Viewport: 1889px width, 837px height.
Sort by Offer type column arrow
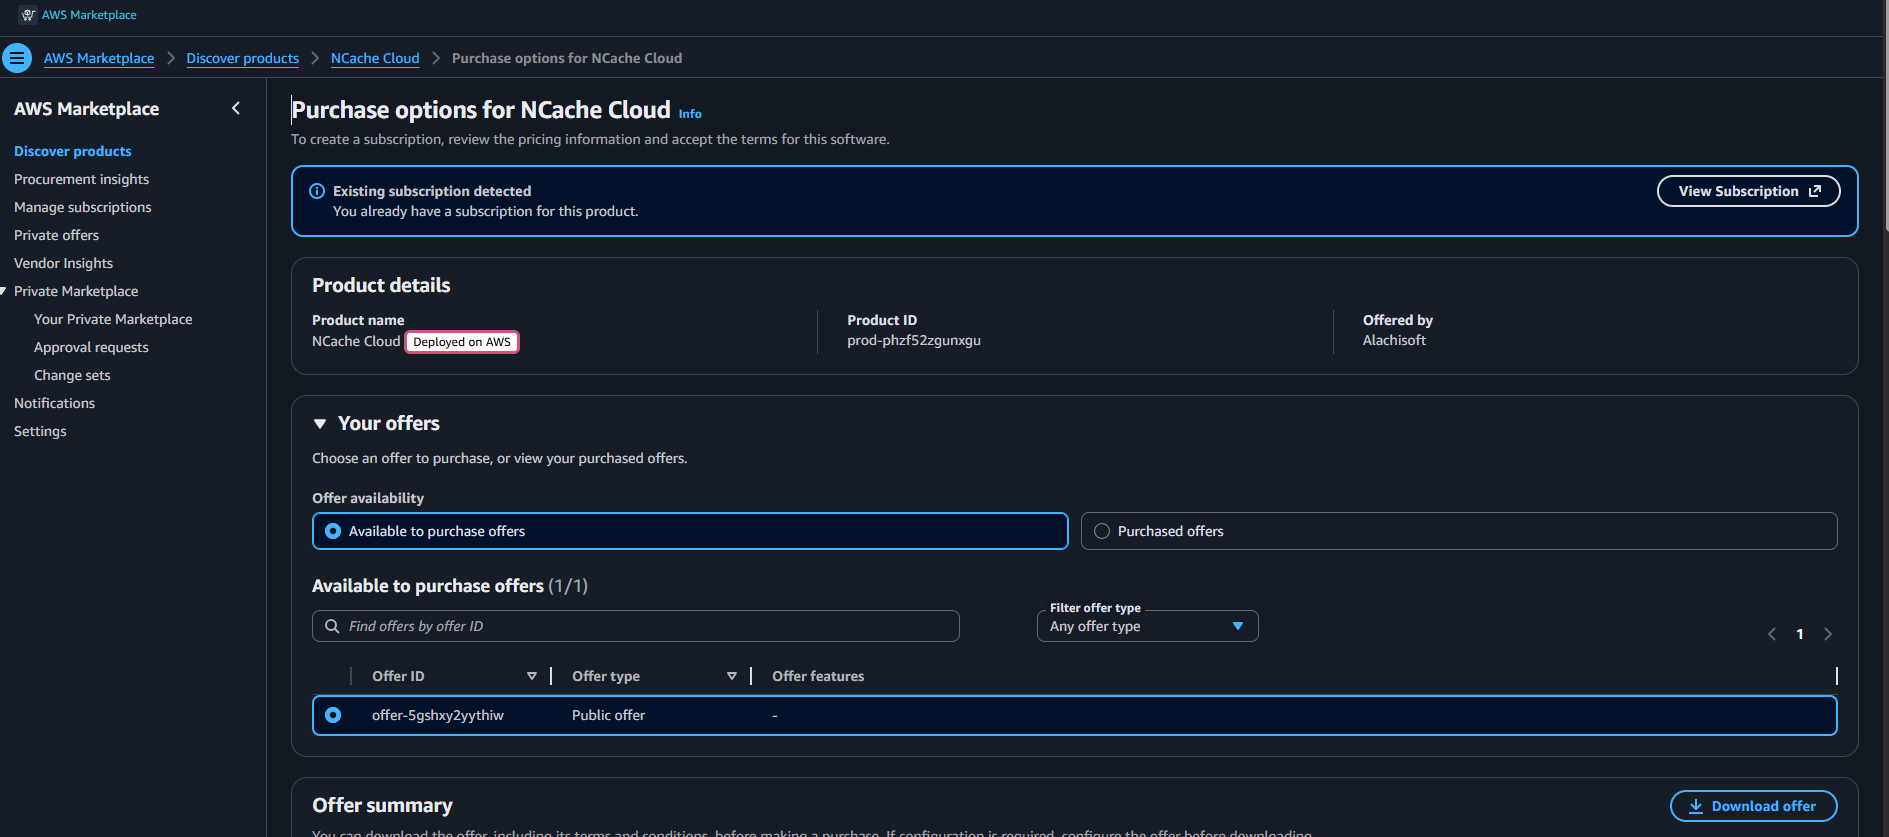[732, 676]
